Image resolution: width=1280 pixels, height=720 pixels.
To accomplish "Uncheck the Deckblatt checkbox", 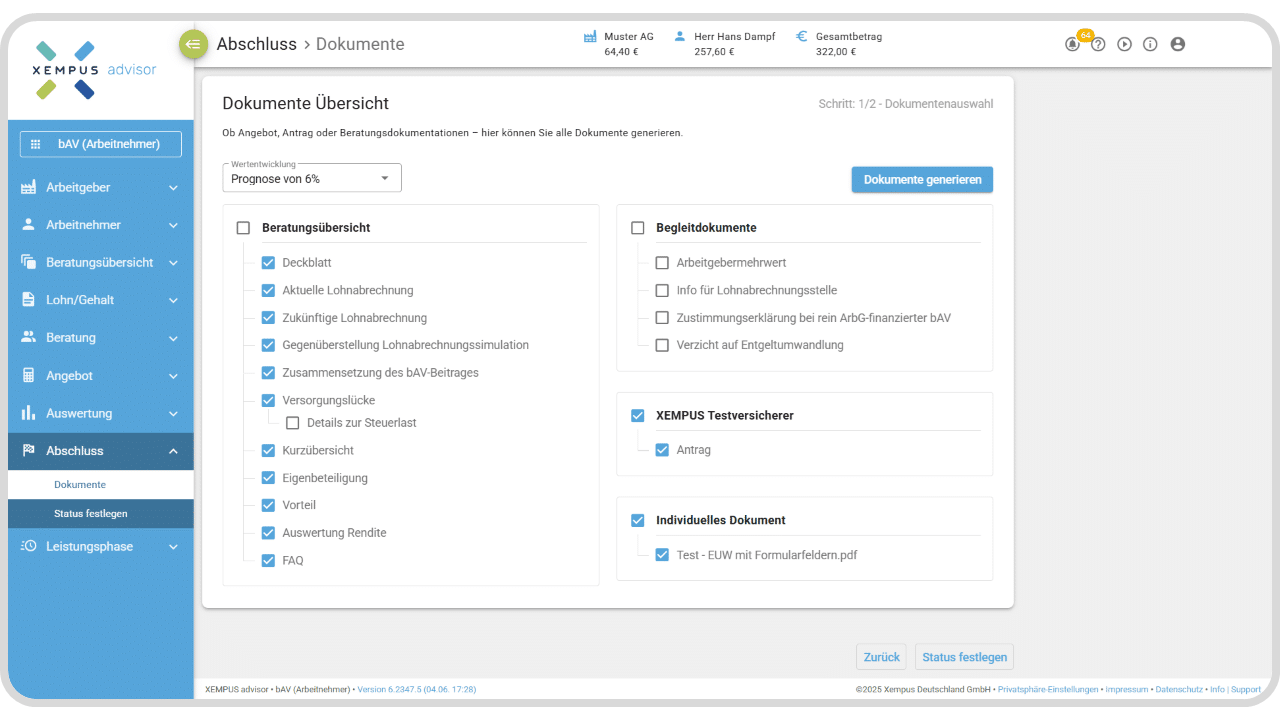I will (268, 263).
